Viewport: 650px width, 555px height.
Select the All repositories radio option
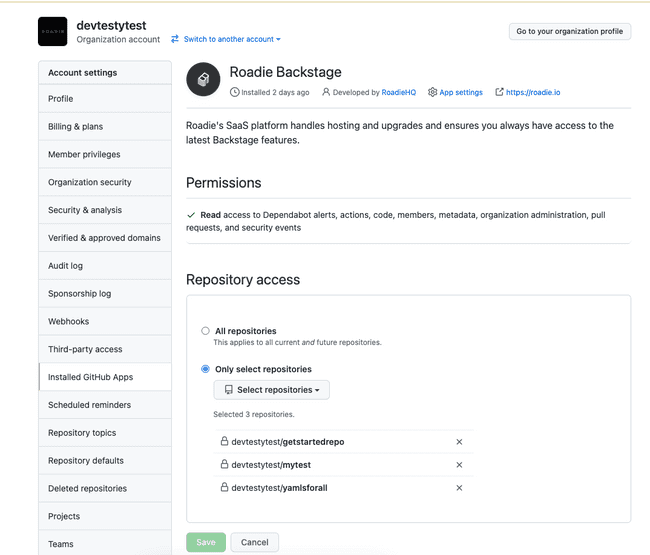(x=205, y=331)
